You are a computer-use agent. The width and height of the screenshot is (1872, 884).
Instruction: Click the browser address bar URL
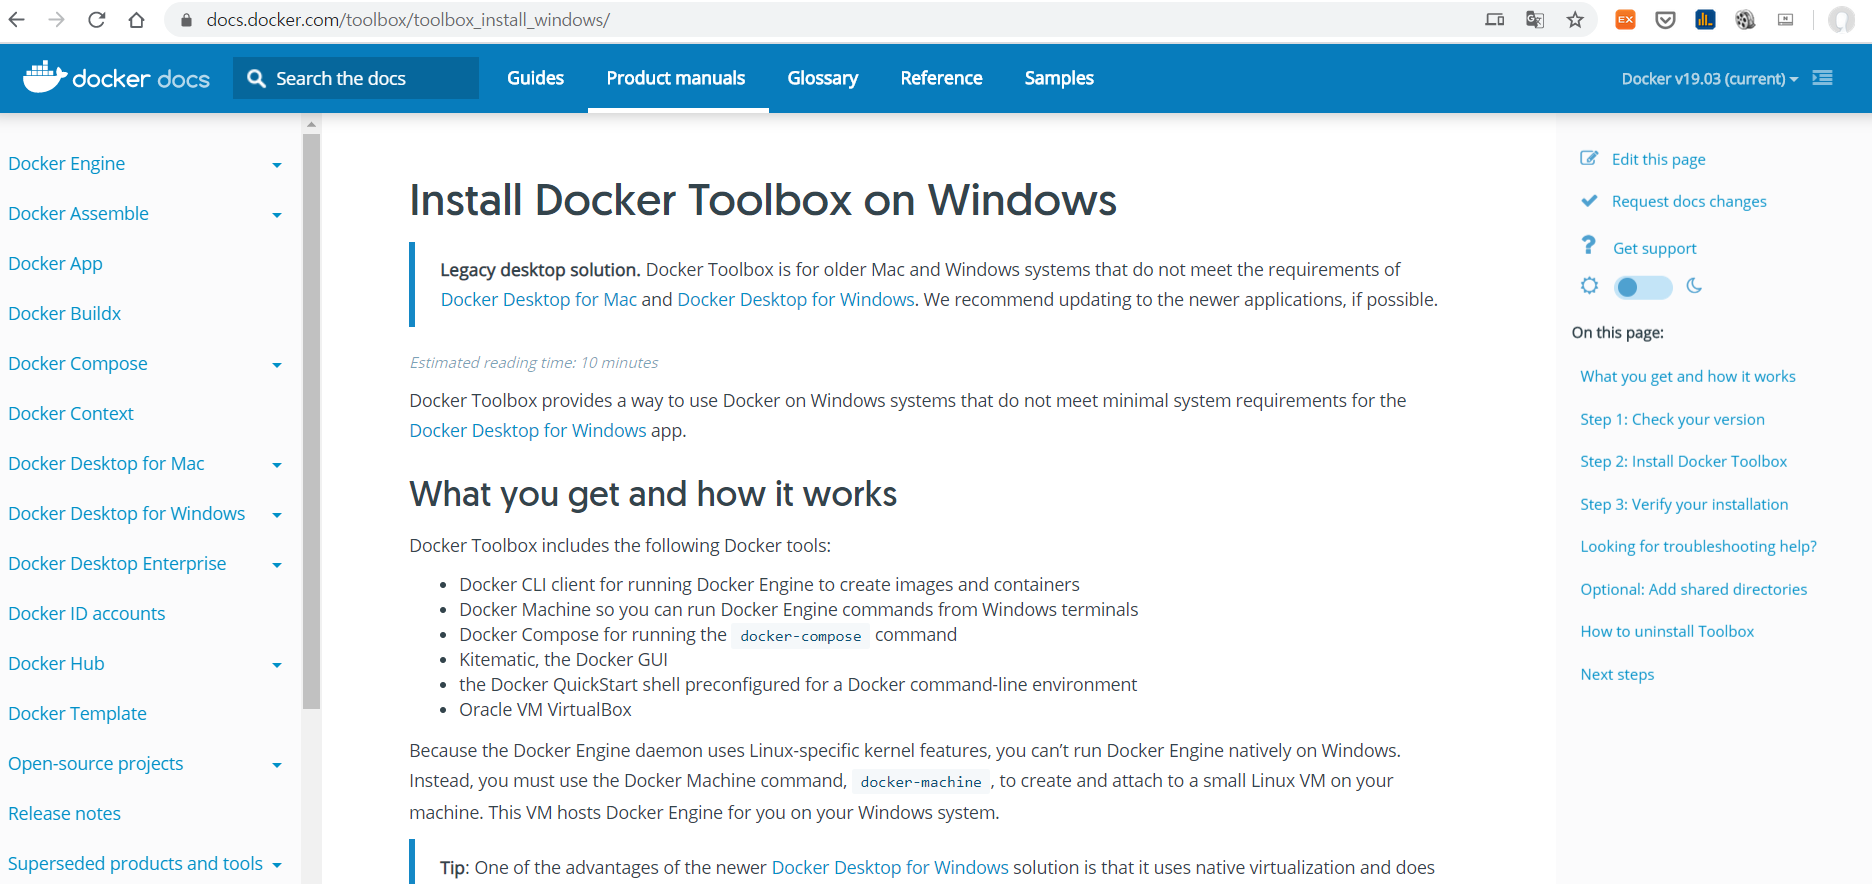coord(408,19)
